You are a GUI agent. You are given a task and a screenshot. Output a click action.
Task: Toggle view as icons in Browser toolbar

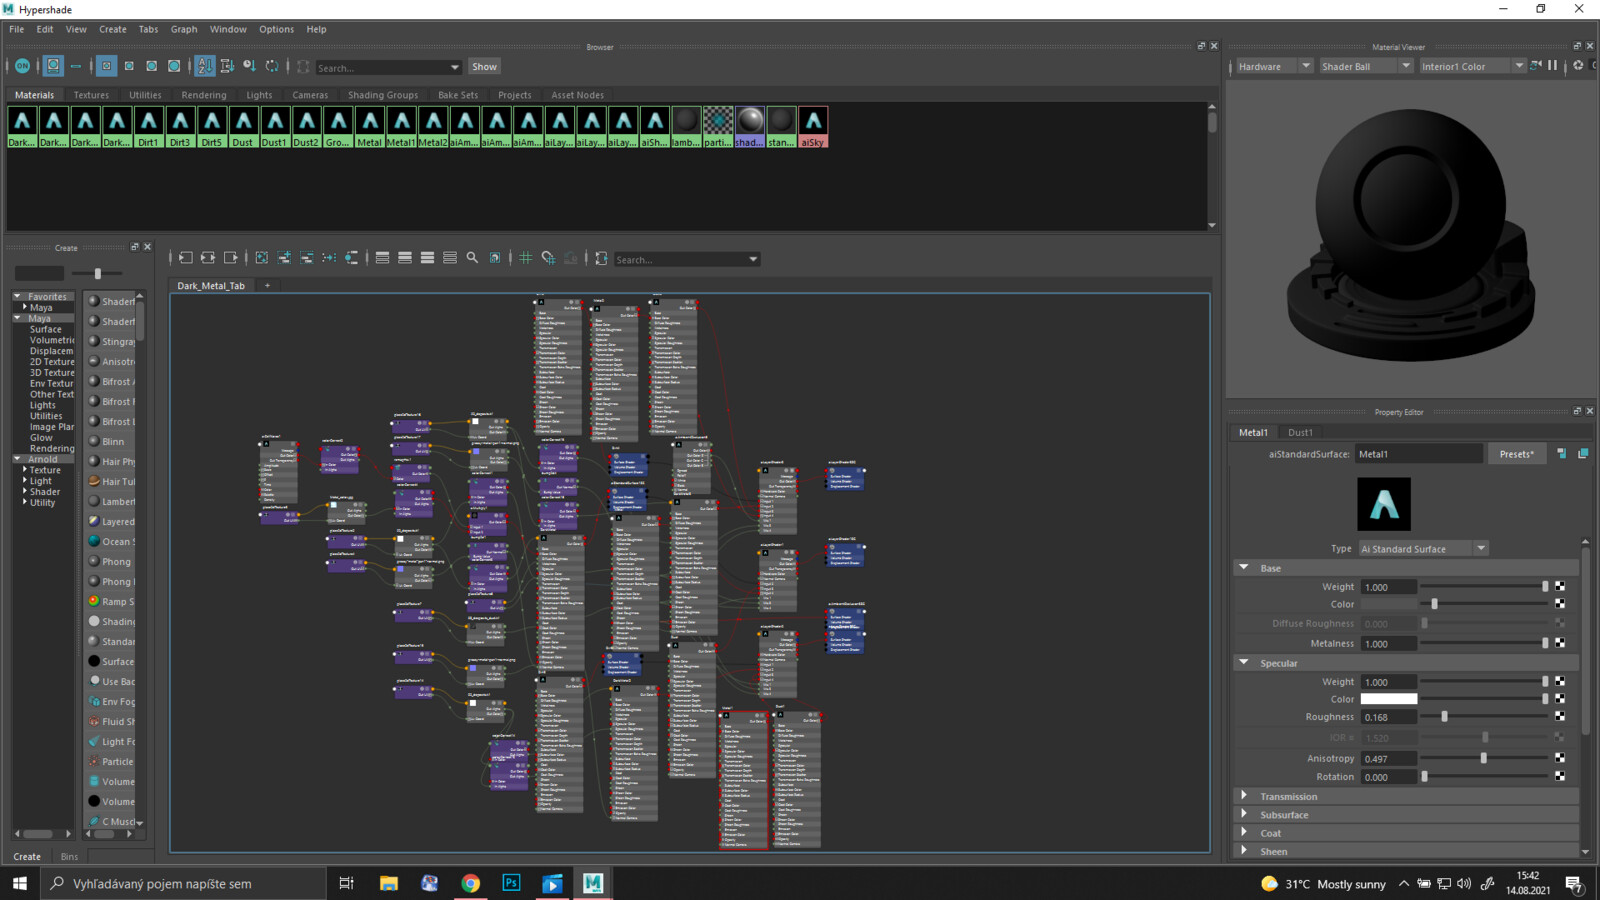pyautogui.click(x=54, y=66)
